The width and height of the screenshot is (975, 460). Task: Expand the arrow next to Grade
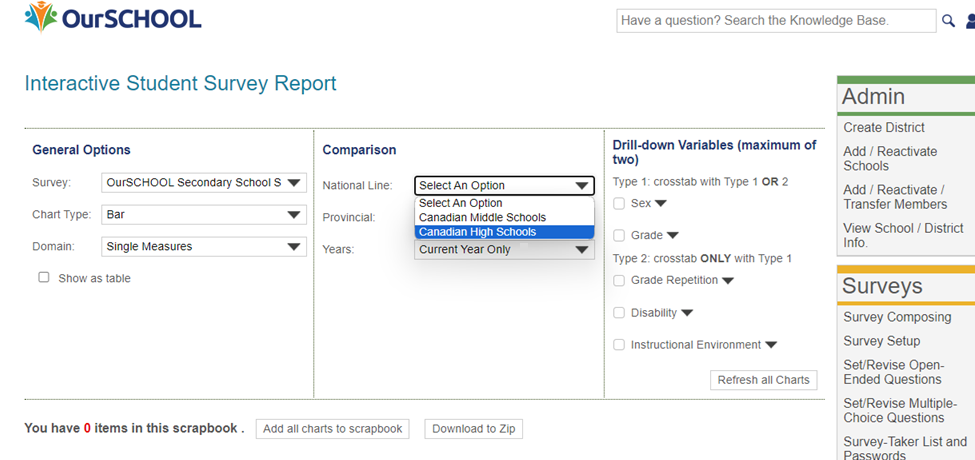(x=672, y=236)
